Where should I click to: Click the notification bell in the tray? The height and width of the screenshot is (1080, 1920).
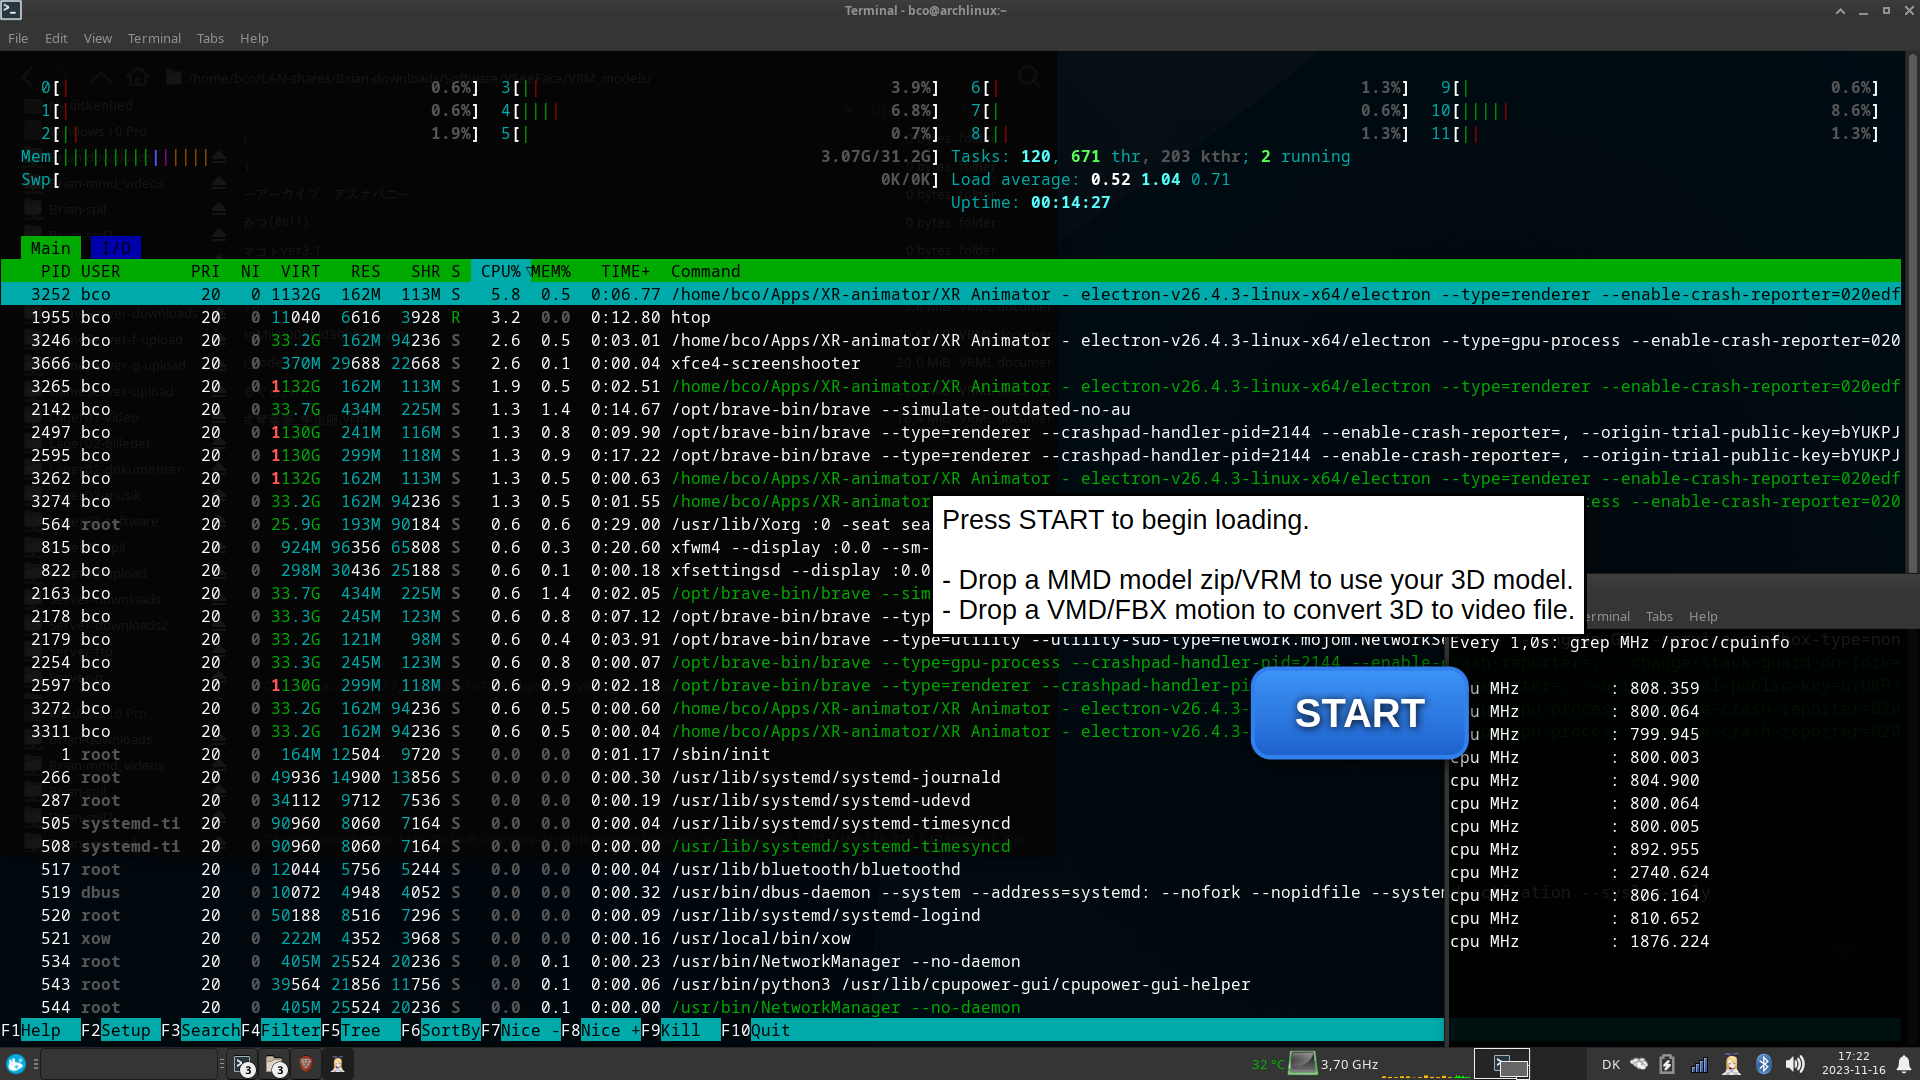tap(1905, 1064)
